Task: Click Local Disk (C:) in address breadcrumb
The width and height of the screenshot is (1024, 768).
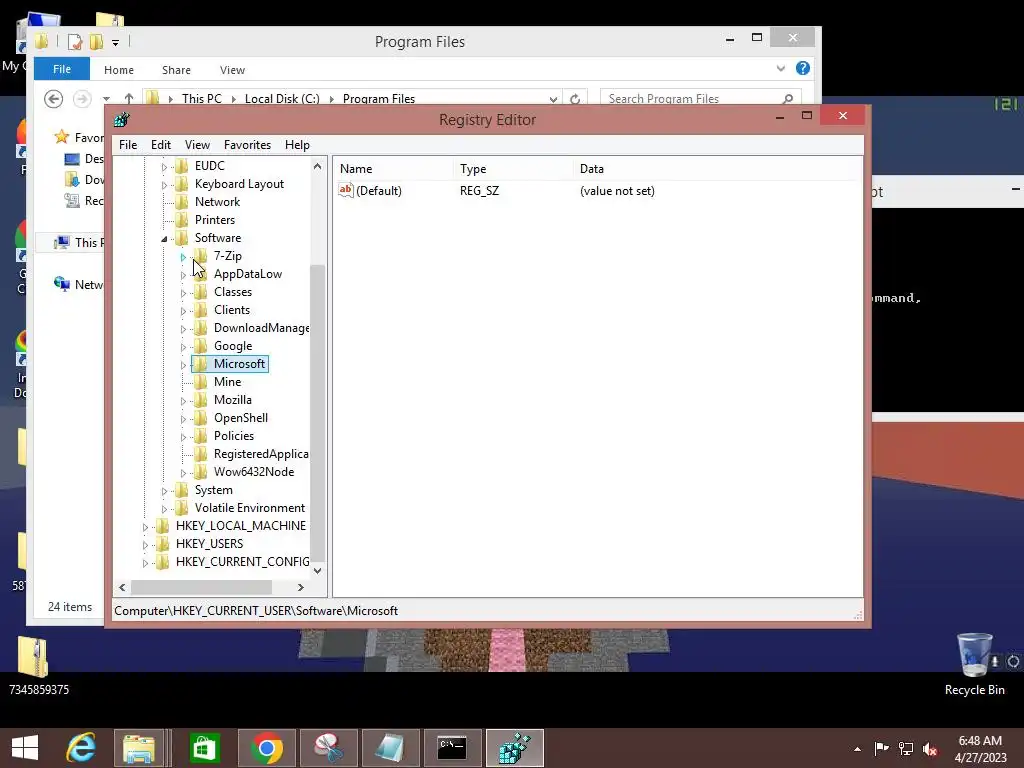Action: coord(282,99)
